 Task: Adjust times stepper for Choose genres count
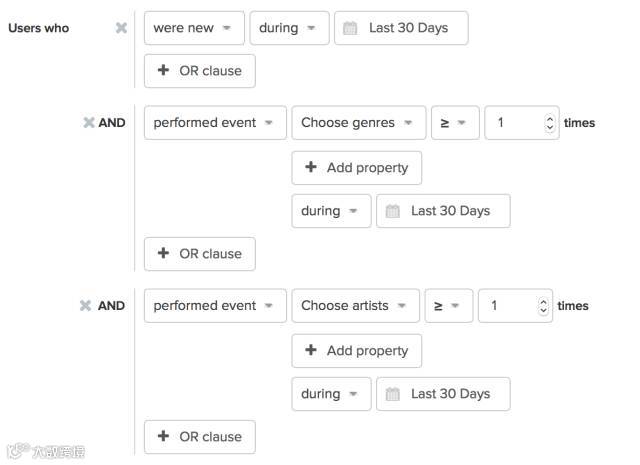(x=549, y=123)
